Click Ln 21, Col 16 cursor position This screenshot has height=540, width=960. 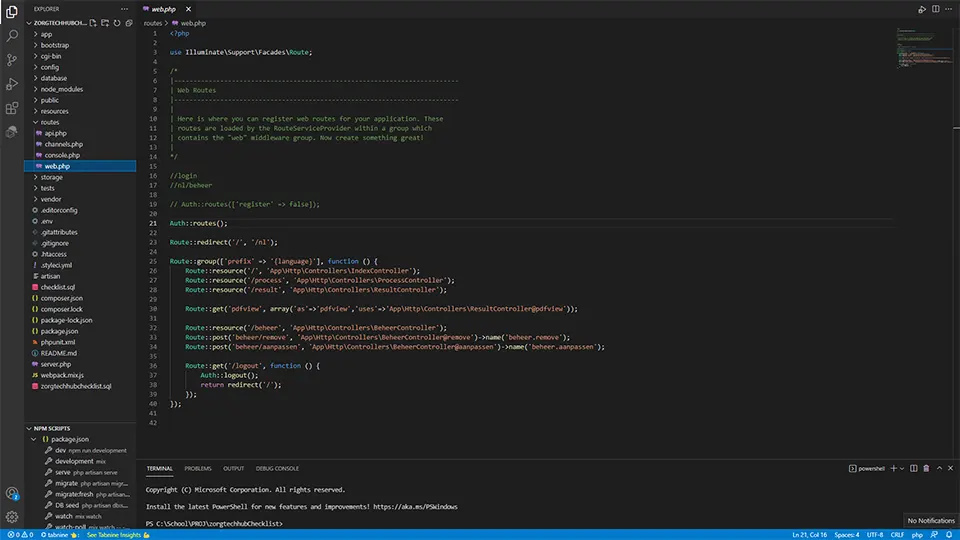point(809,535)
